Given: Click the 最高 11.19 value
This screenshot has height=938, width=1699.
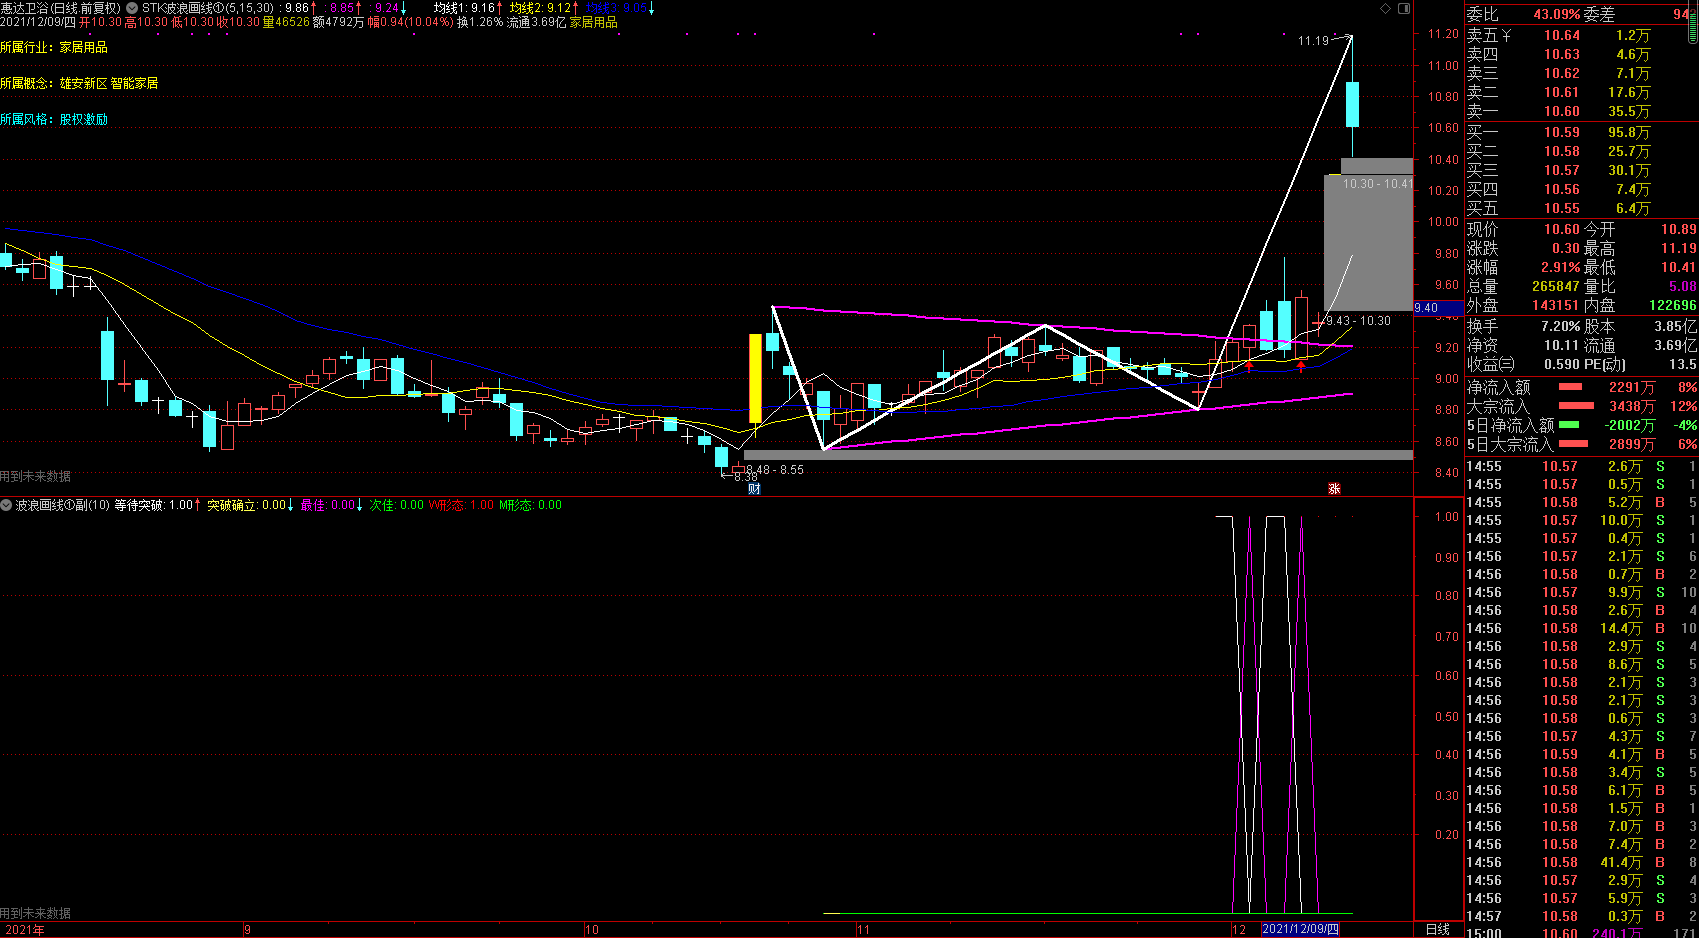Looking at the screenshot, I should [x=1679, y=249].
